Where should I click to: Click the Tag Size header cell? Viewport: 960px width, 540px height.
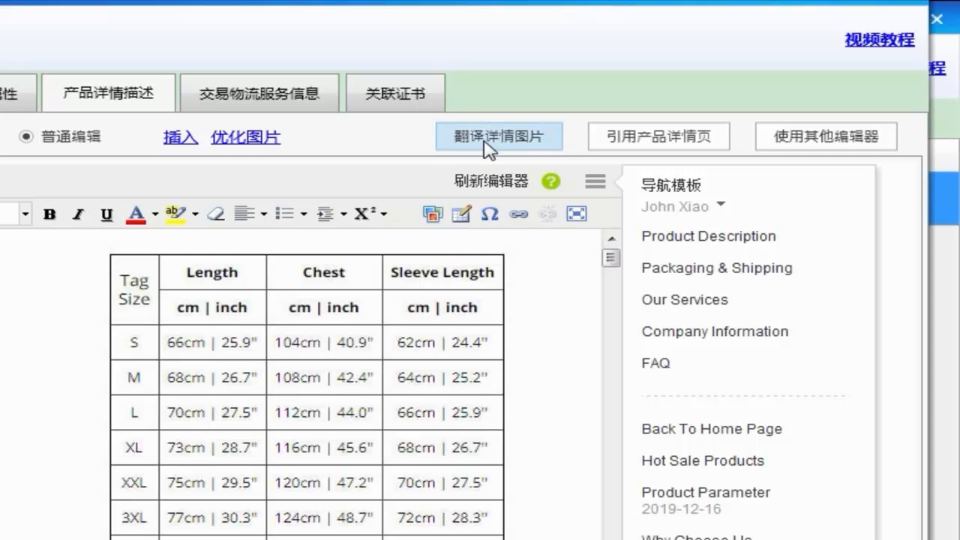pos(134,290)
